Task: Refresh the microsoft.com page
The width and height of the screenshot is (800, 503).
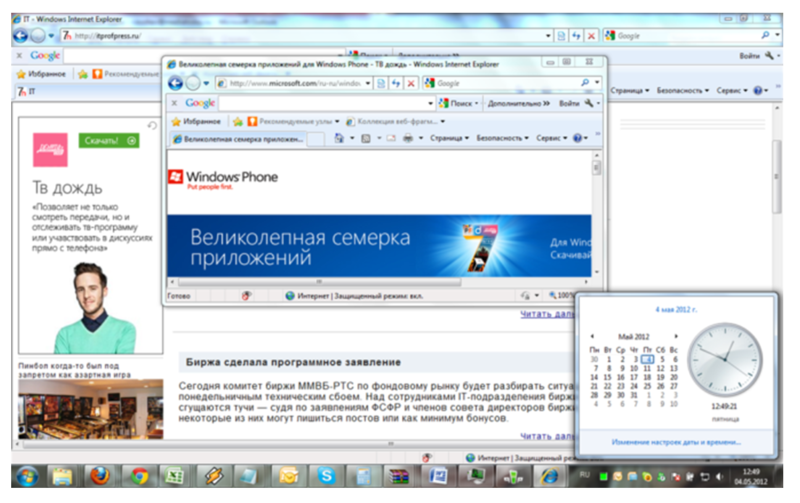Action: (x=396, y=83)
